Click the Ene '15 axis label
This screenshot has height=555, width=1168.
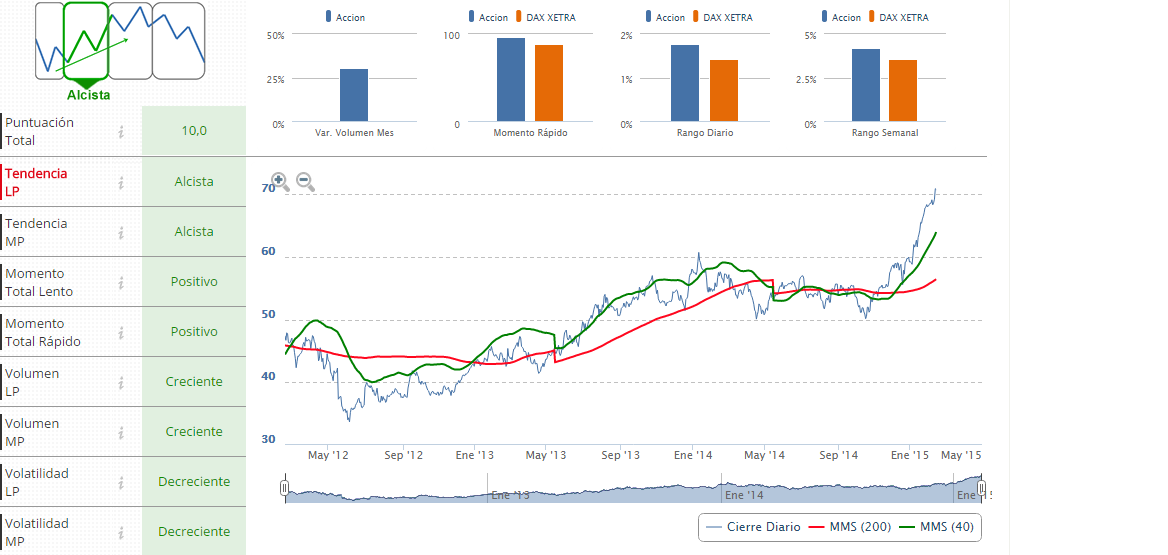(x=910, y=454)
